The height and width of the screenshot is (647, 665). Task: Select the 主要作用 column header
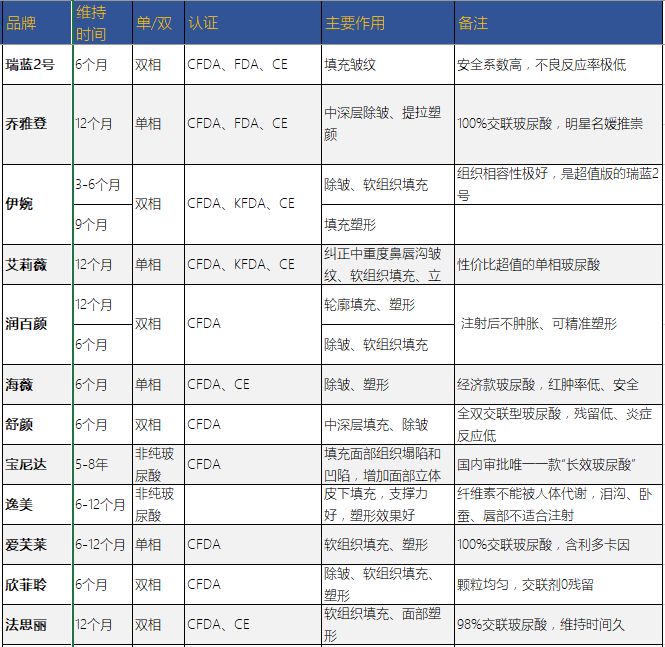tap(353, 22)
